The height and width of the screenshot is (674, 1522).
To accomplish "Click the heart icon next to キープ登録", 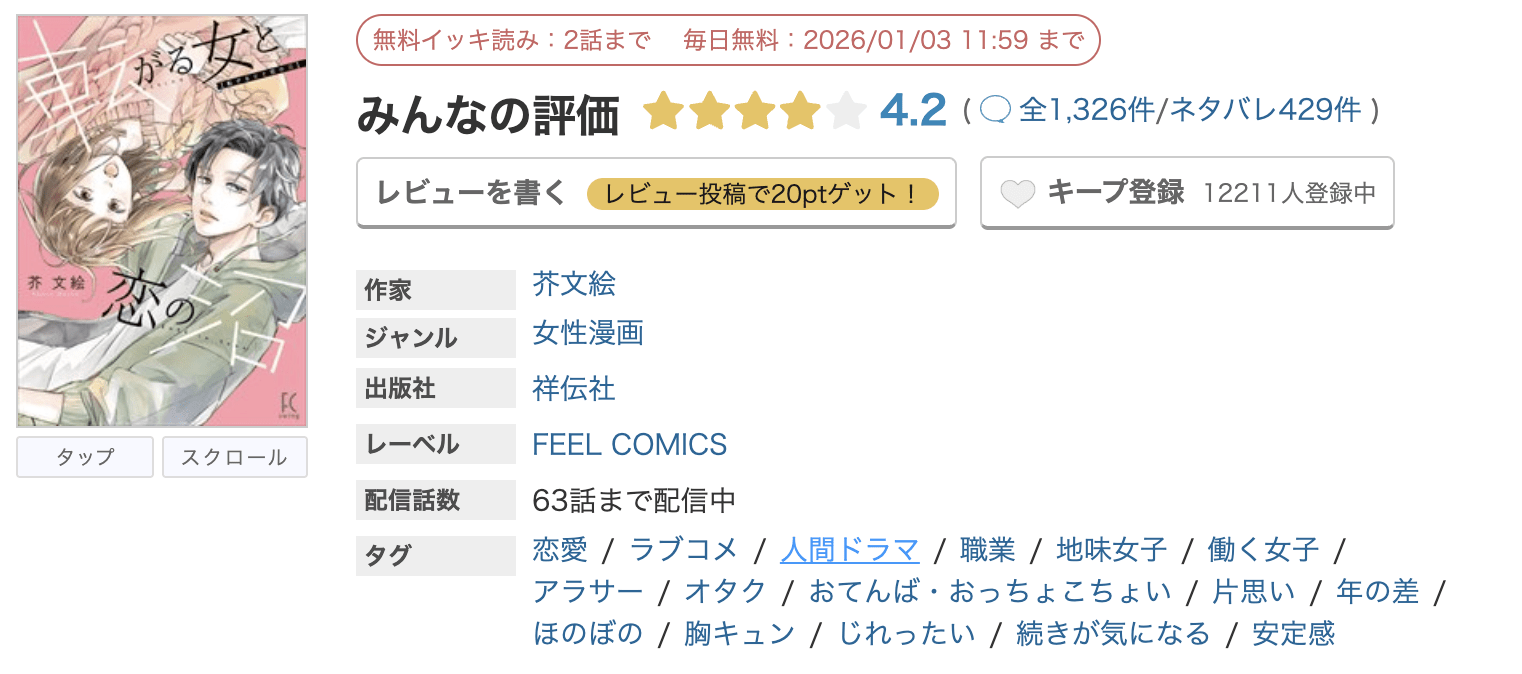I will (x=1018, y=192).
